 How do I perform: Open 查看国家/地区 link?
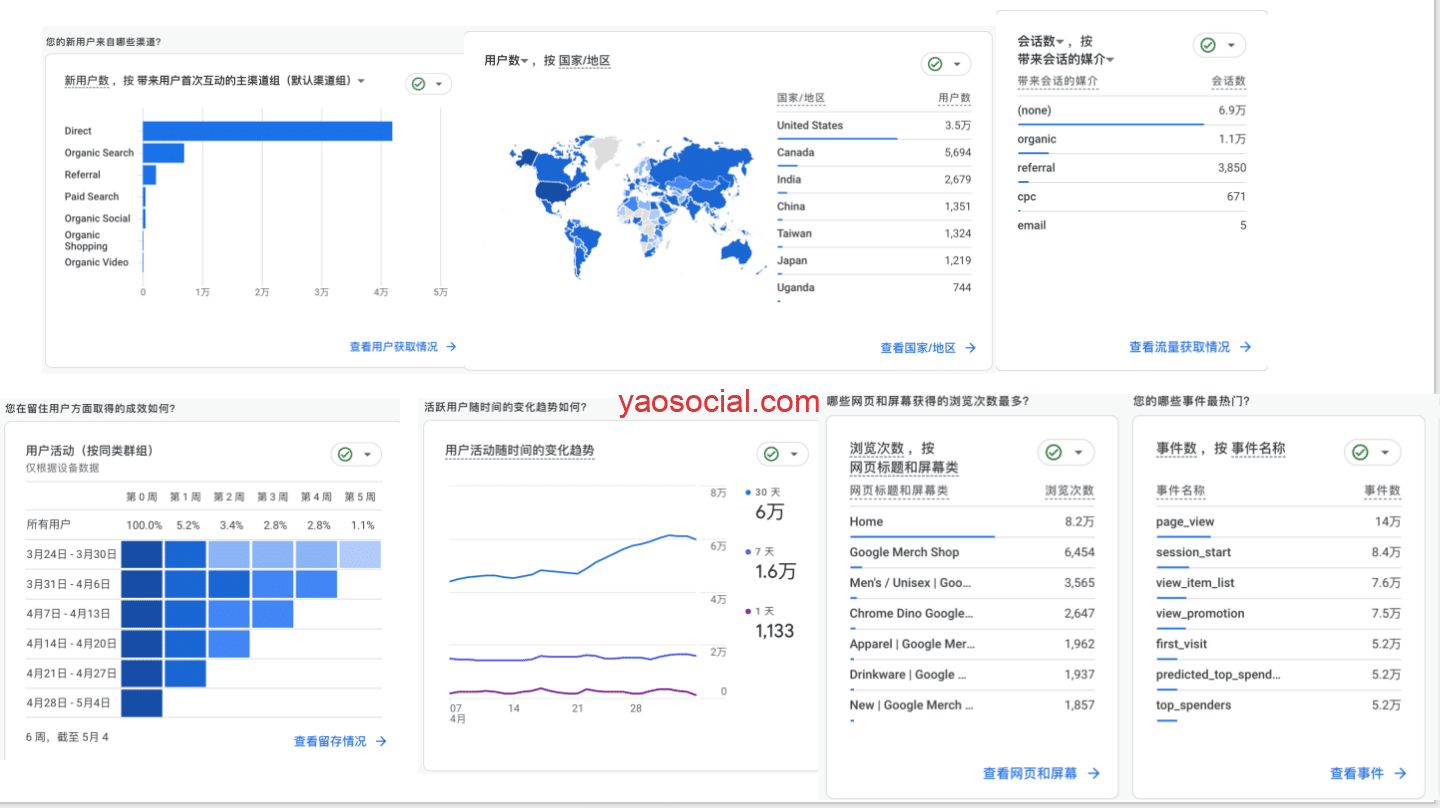click(918, 348)
